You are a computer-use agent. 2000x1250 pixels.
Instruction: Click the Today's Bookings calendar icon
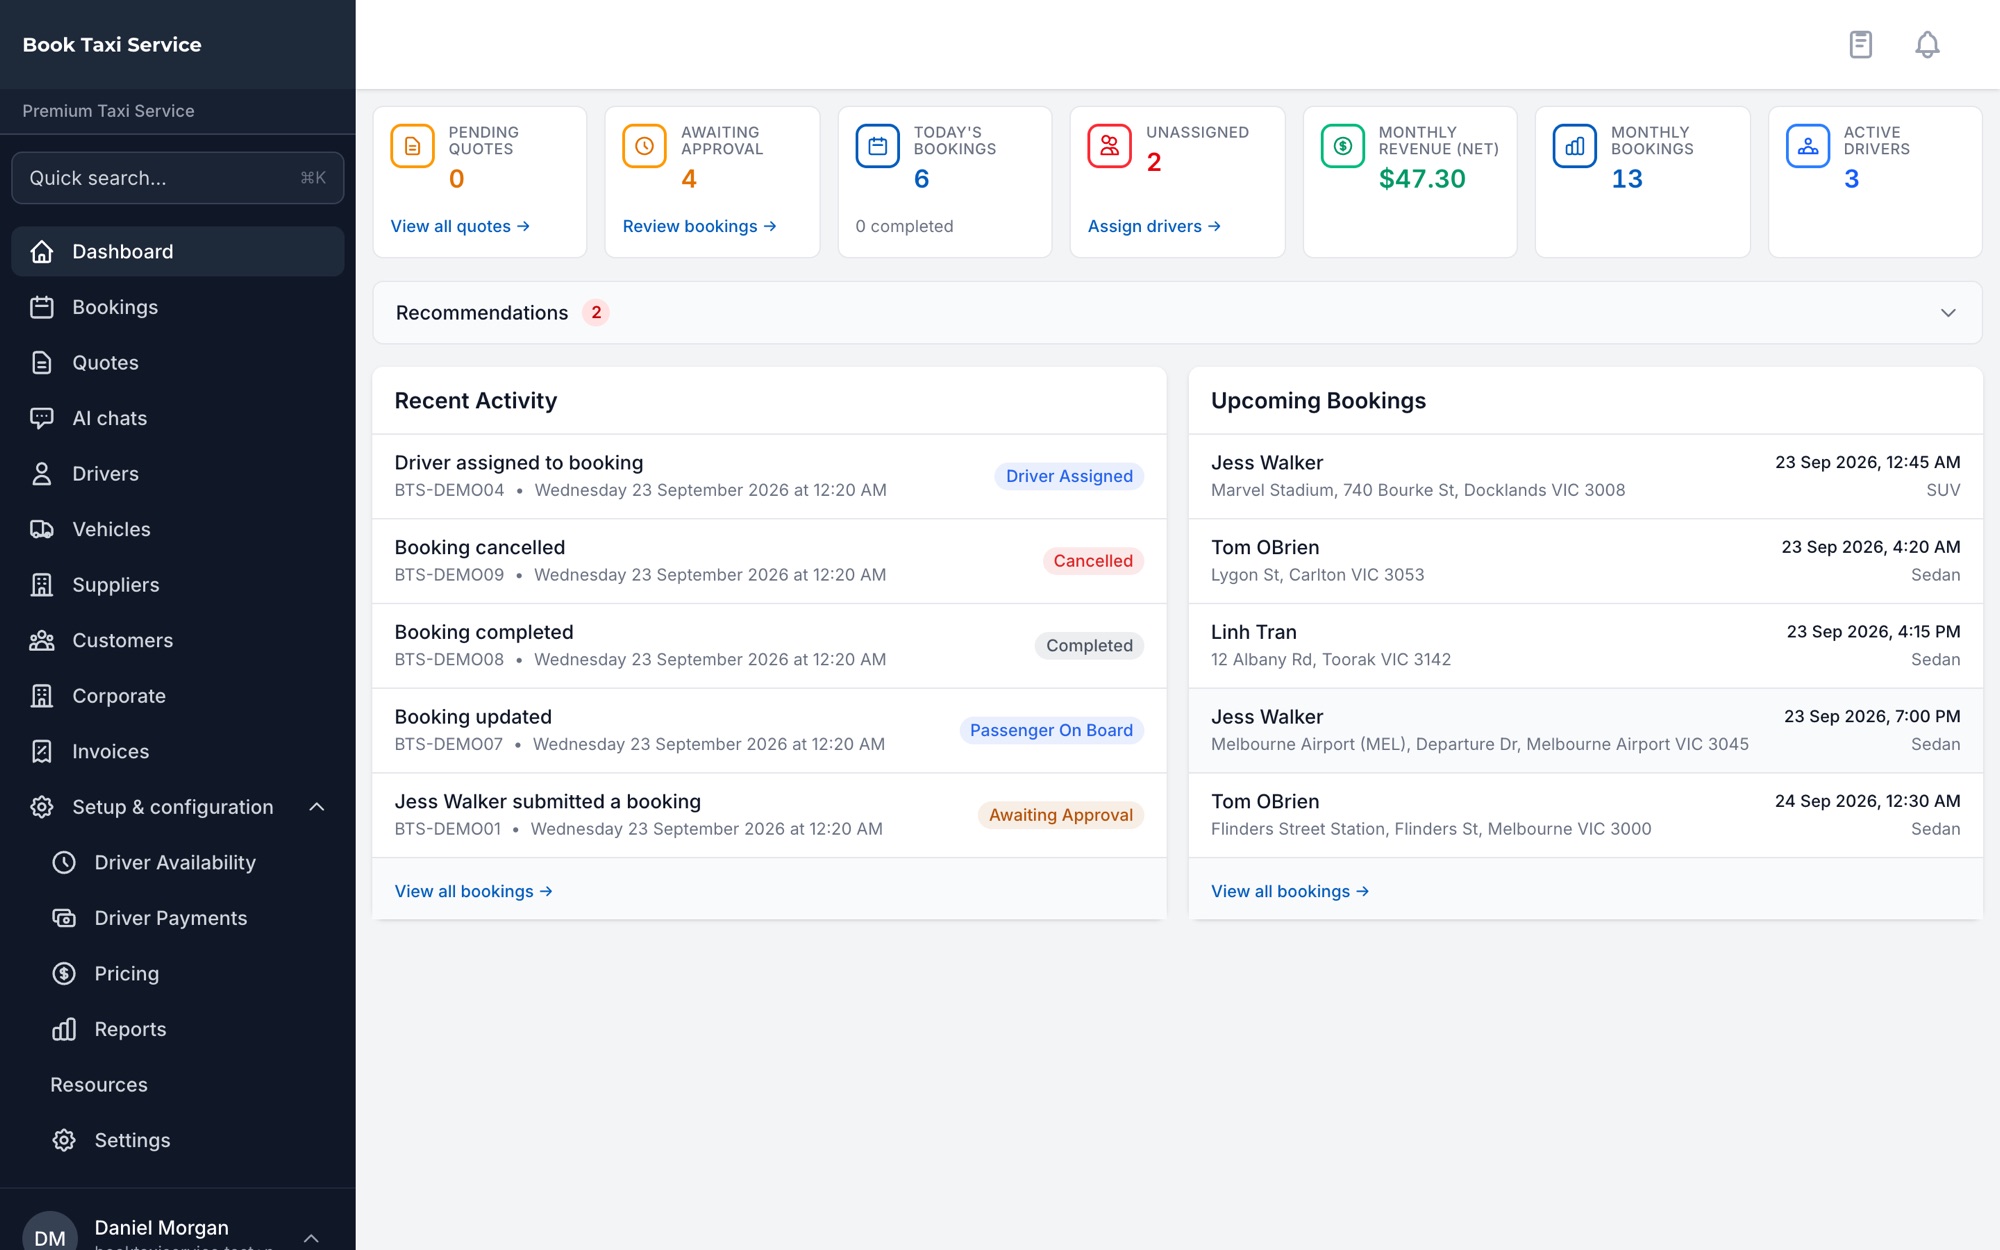877,146
